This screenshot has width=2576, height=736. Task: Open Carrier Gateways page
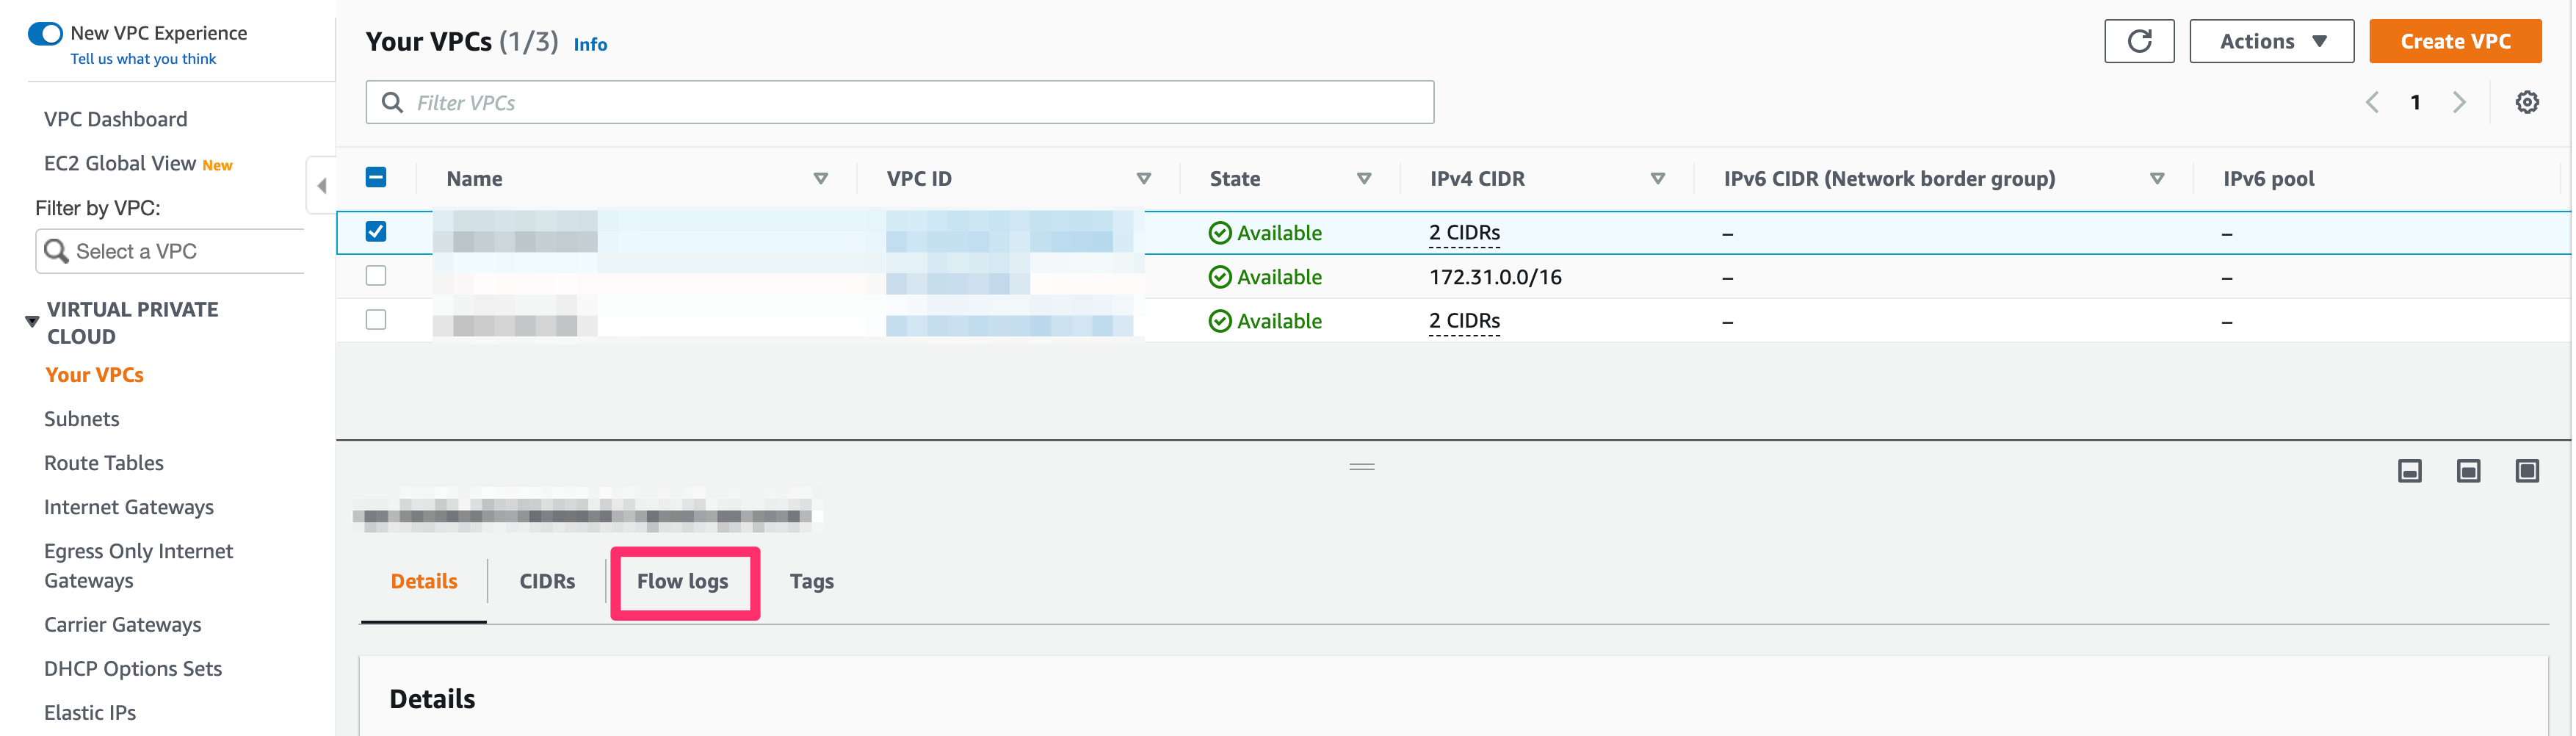[123, 625]
